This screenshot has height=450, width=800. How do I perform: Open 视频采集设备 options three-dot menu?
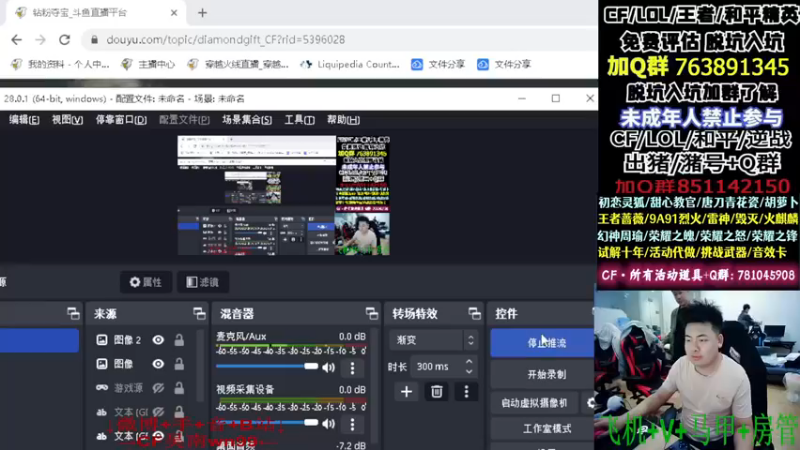[352, 424]
